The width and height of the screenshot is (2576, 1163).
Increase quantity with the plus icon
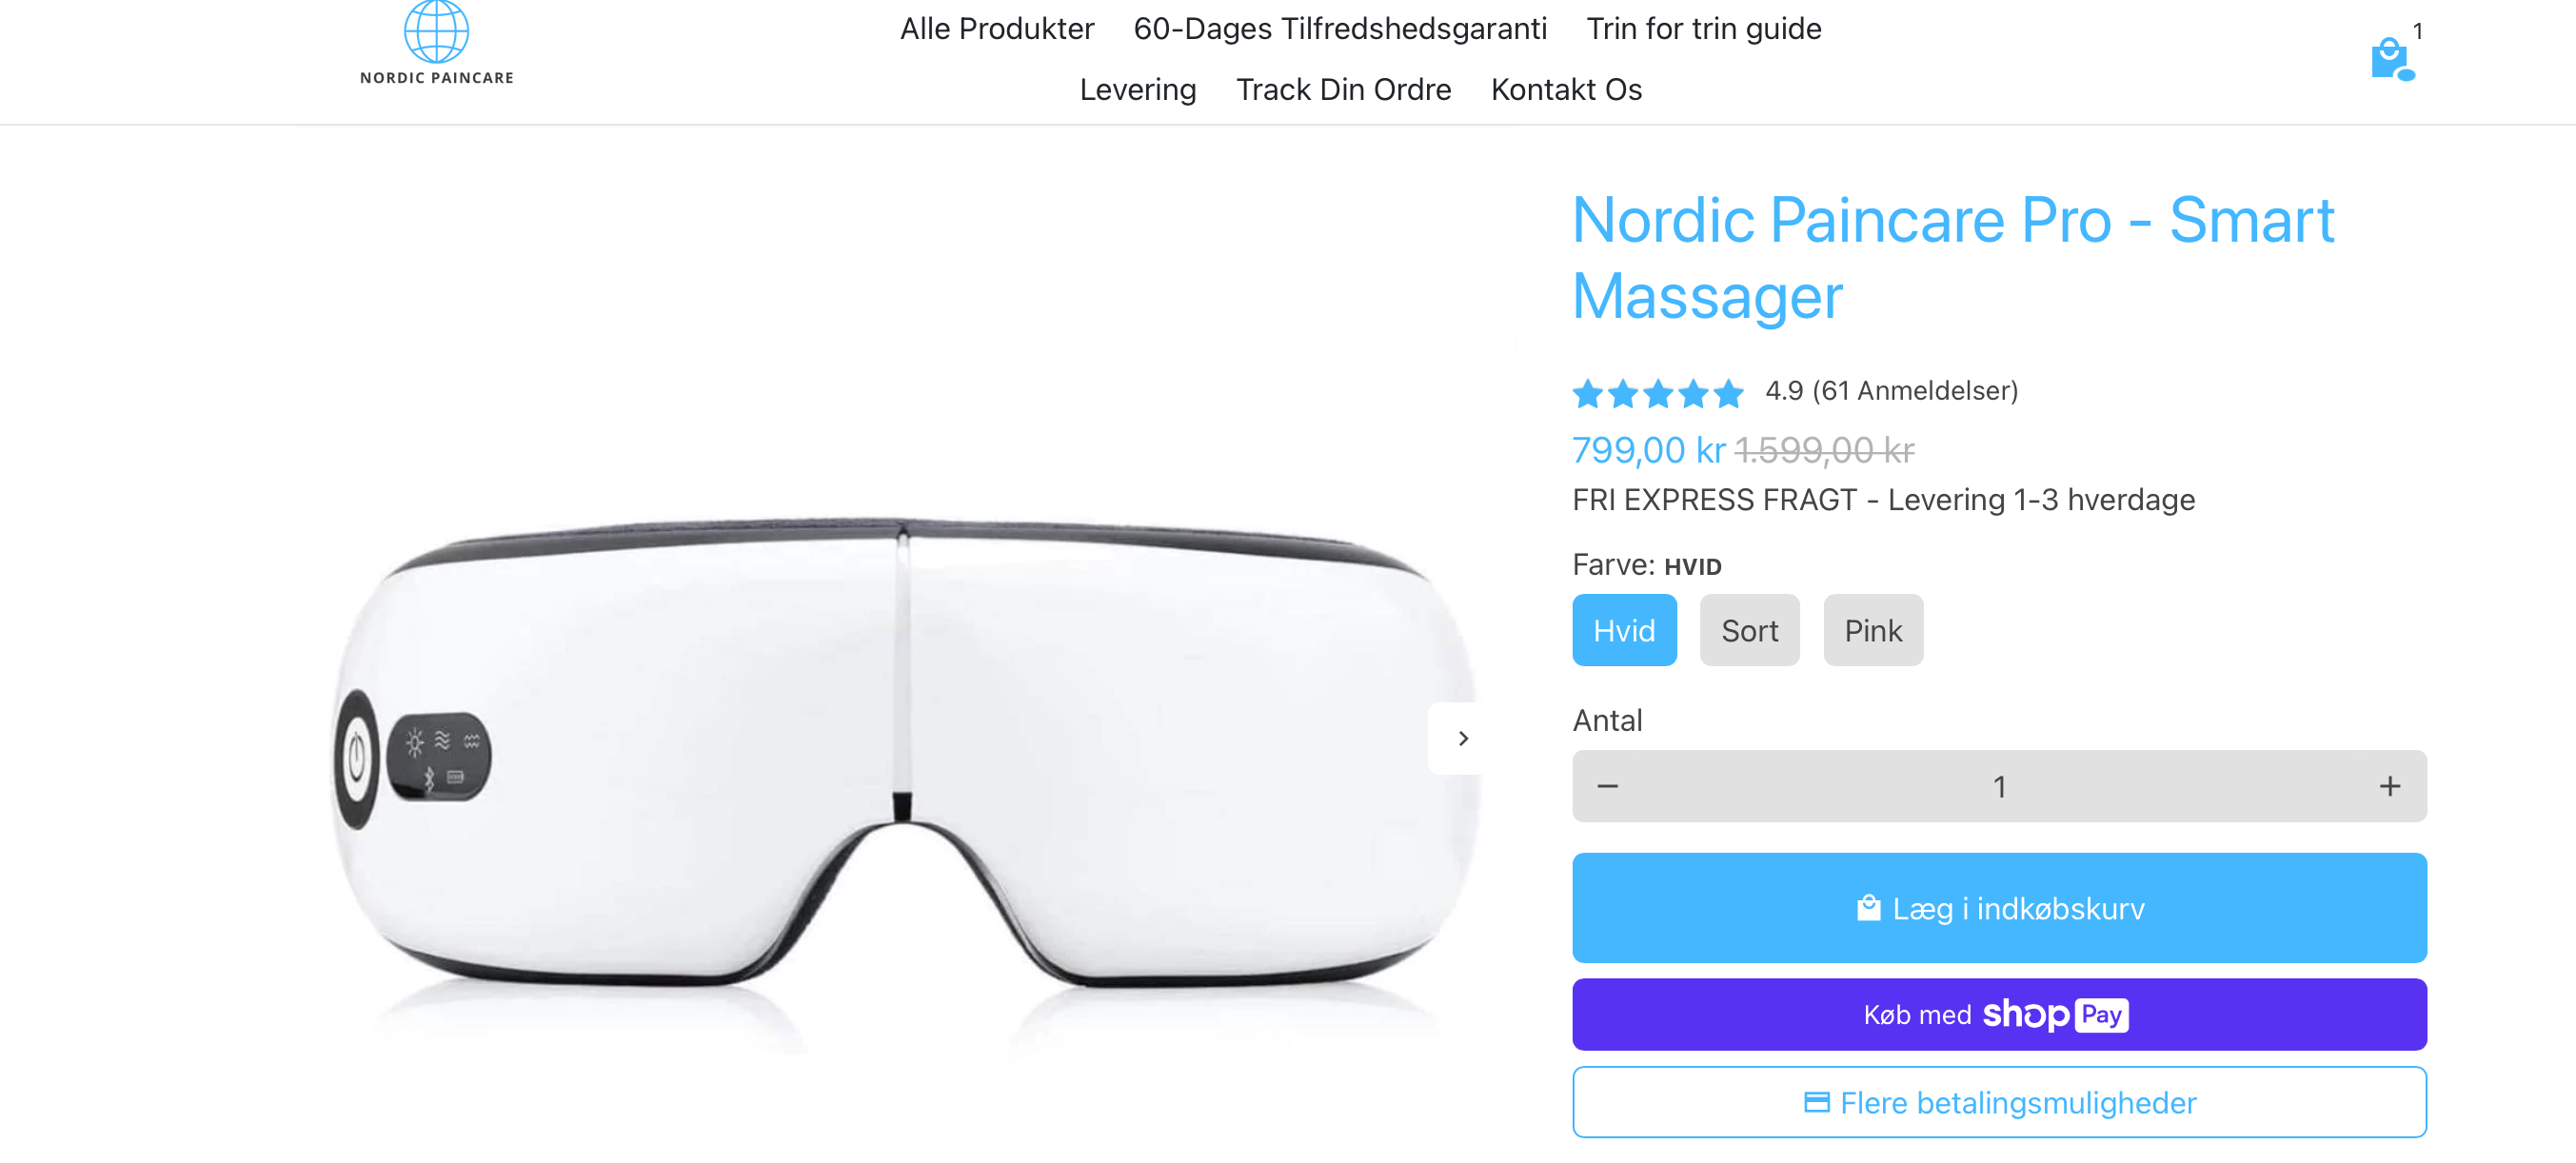click(2389, 786)
